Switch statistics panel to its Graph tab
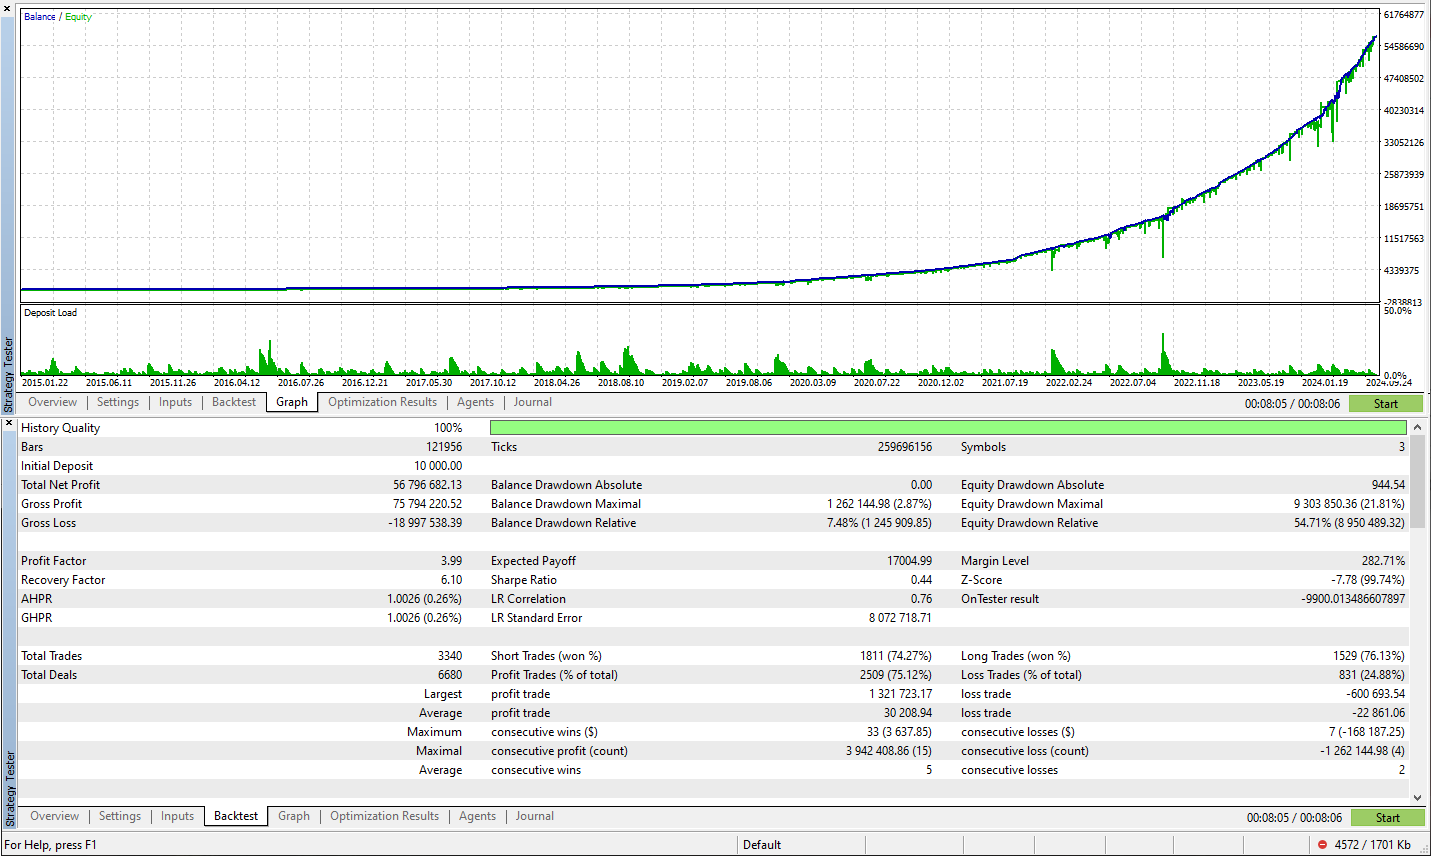 [294, 816]
